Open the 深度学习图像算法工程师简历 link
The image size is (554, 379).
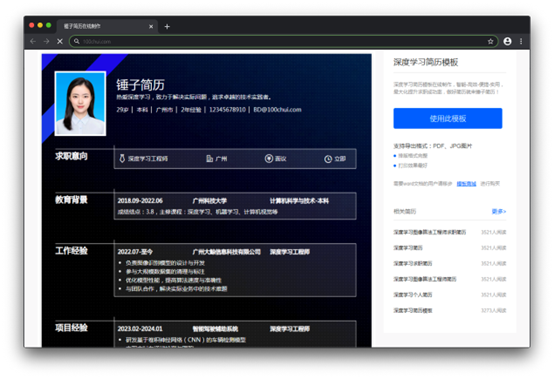[425, 279]
